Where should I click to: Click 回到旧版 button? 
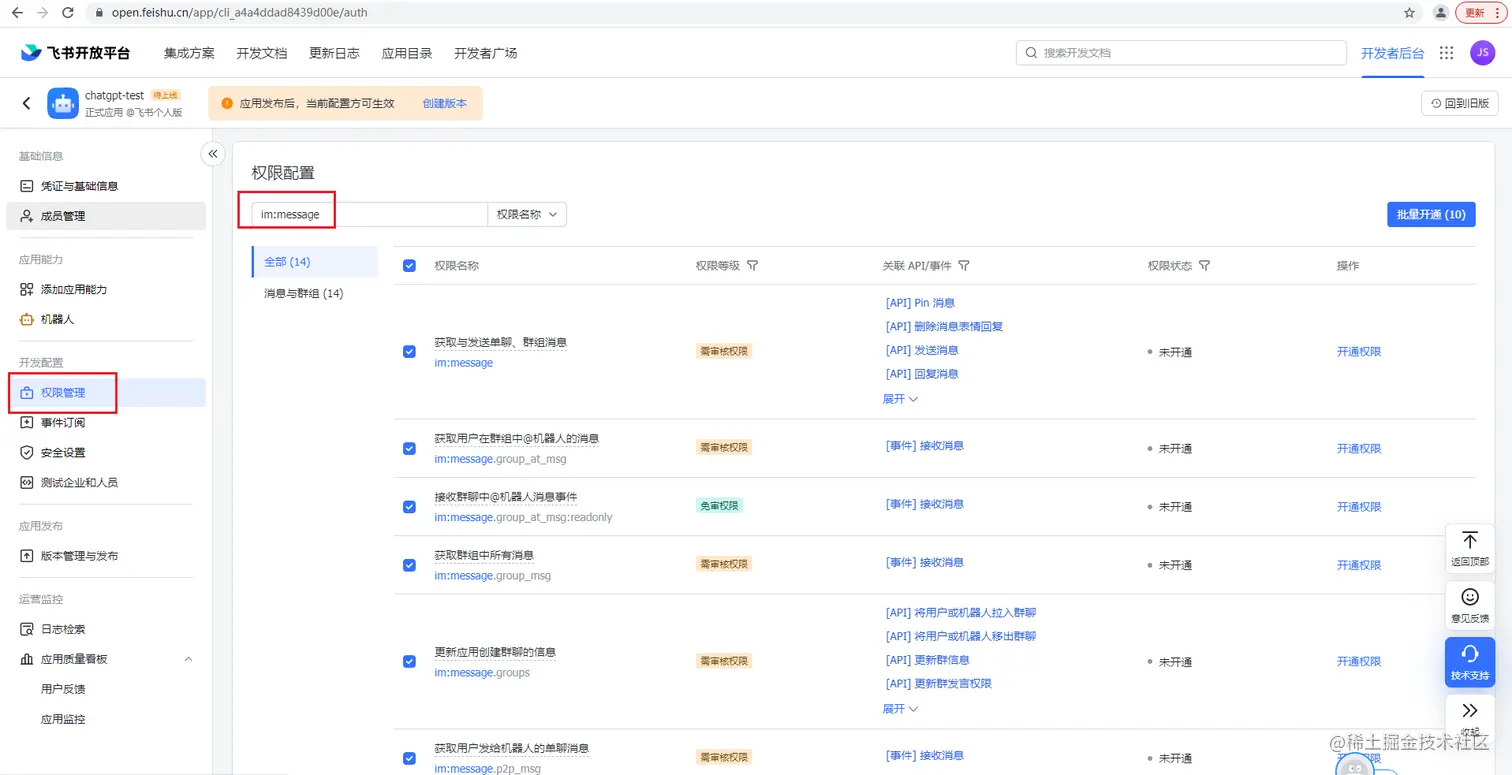[x=1460, y=103]
